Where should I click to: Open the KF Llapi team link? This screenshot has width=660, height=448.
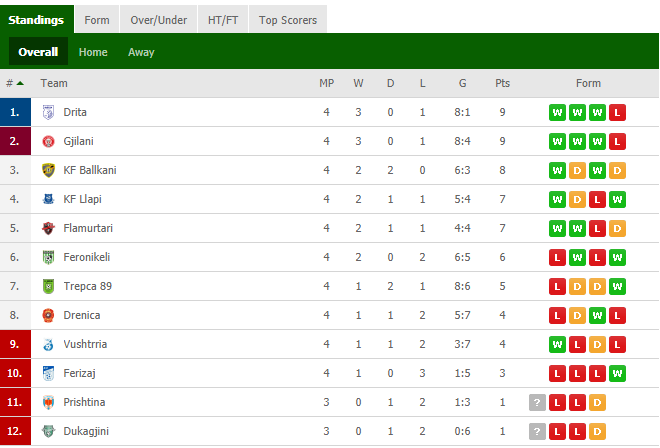[82, 199]
